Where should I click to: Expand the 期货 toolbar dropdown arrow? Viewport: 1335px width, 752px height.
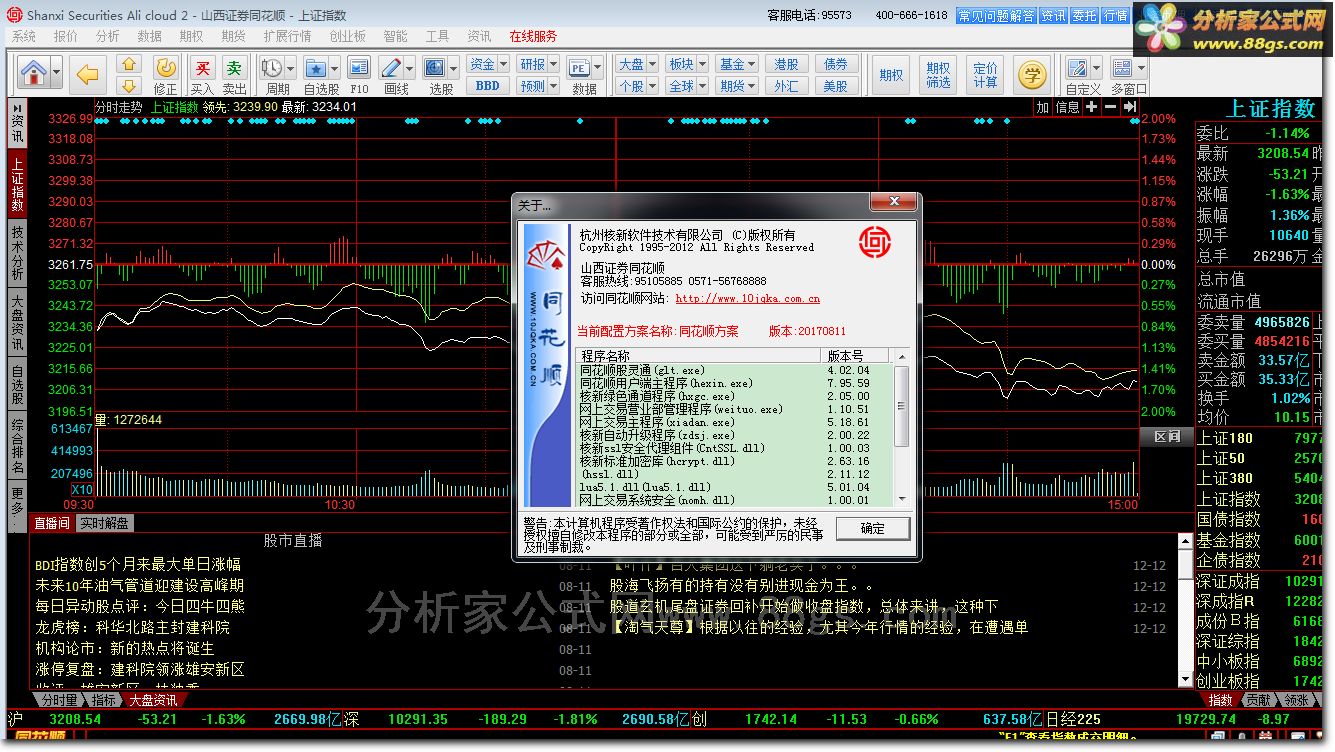tap(751, 86)
